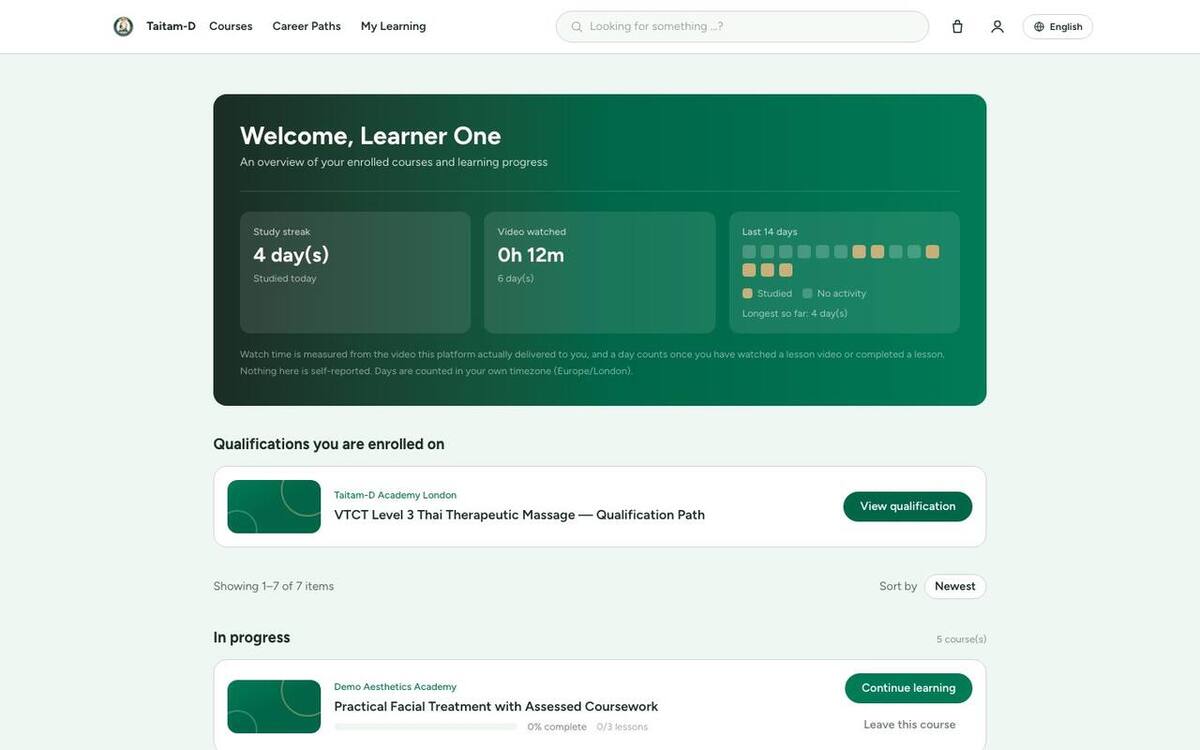Open the Sort by Newest dropdown
1200x750 pixels.
coord(955,587)
